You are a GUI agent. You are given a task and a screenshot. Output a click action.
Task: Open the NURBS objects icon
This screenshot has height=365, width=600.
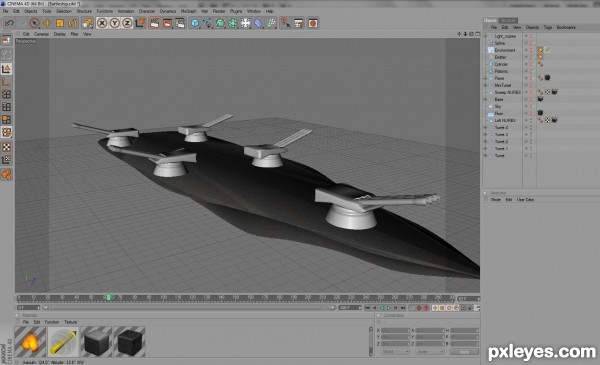tap(220, 23)
